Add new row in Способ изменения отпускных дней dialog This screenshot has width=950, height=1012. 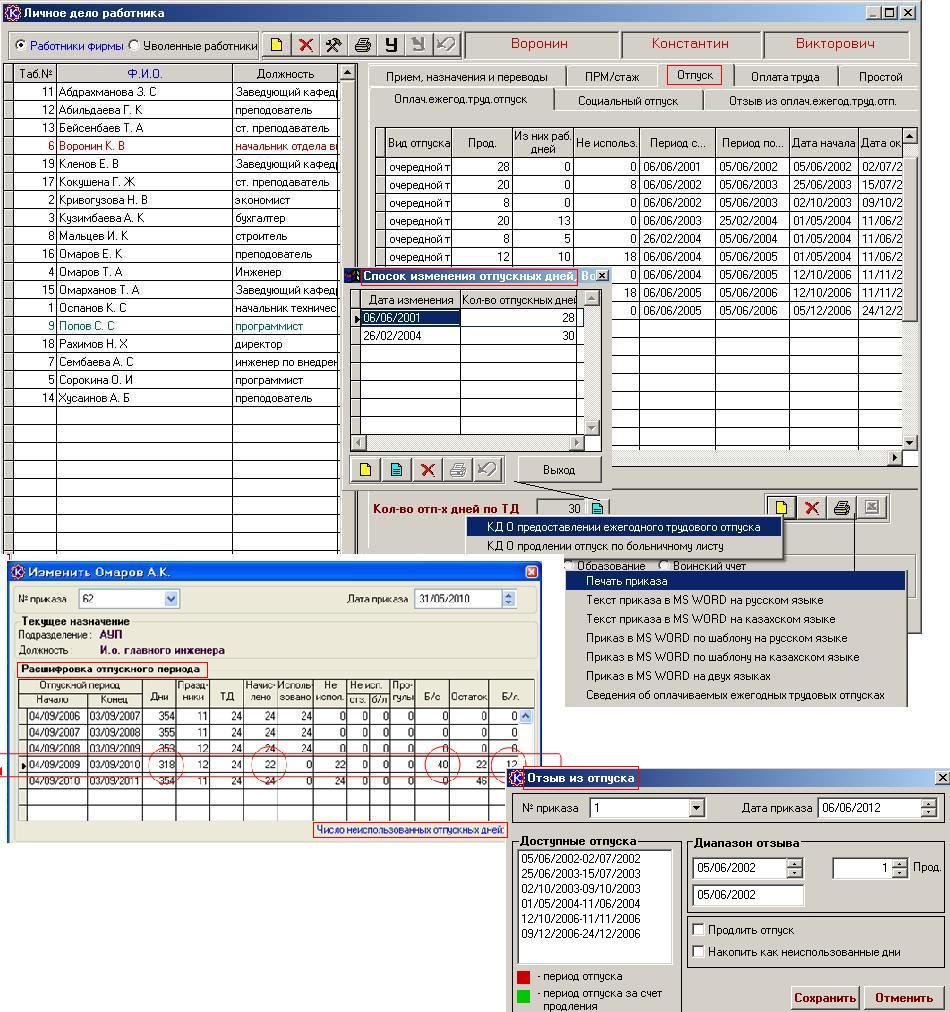[x=365, y=469]
